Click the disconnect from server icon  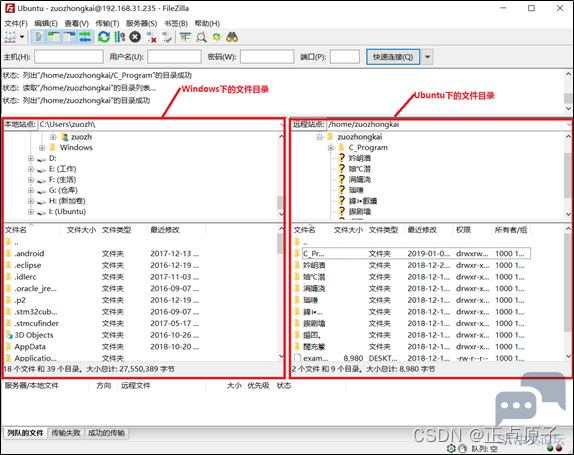pyautogui.click(x=151, y=37)
